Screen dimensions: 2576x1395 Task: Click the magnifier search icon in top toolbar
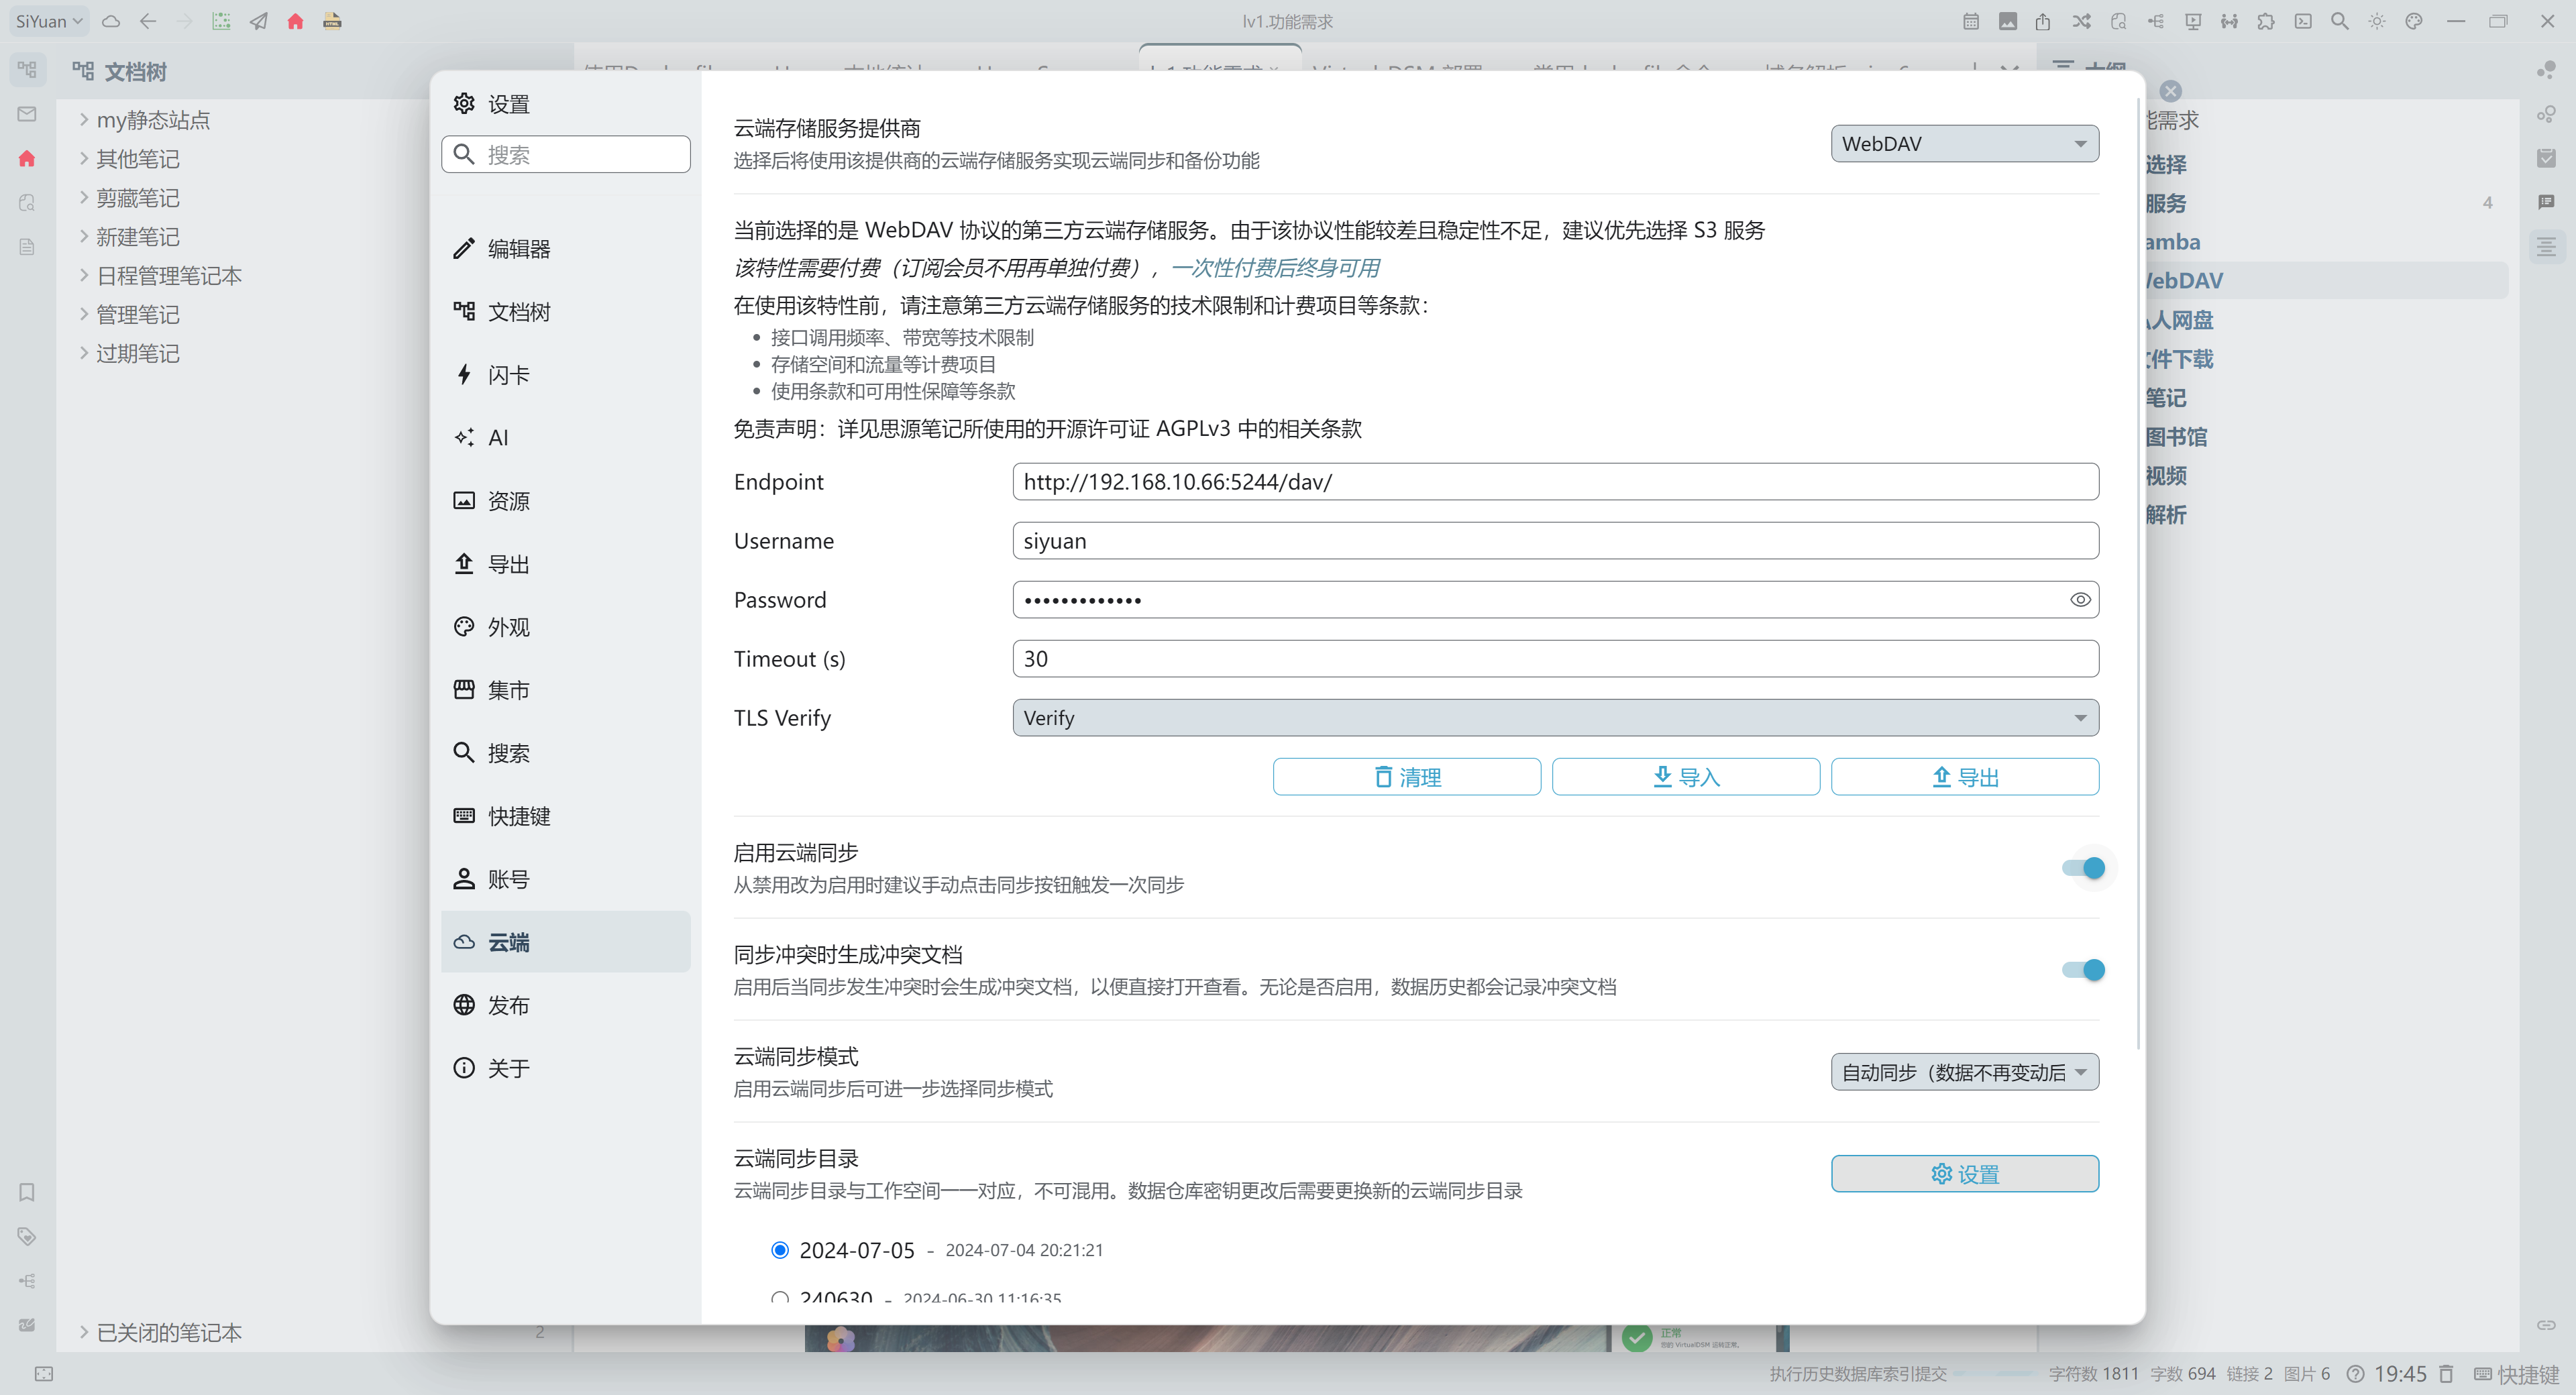2340,21
